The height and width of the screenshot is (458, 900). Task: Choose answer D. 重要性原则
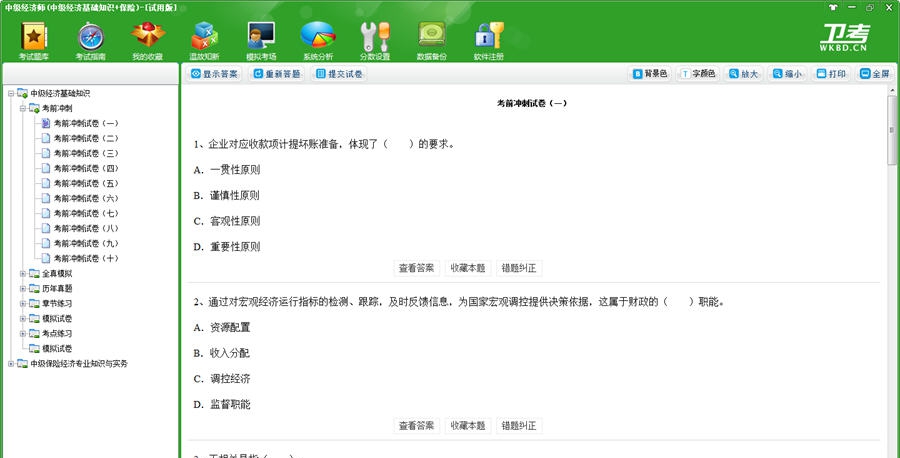click(226, 247)
